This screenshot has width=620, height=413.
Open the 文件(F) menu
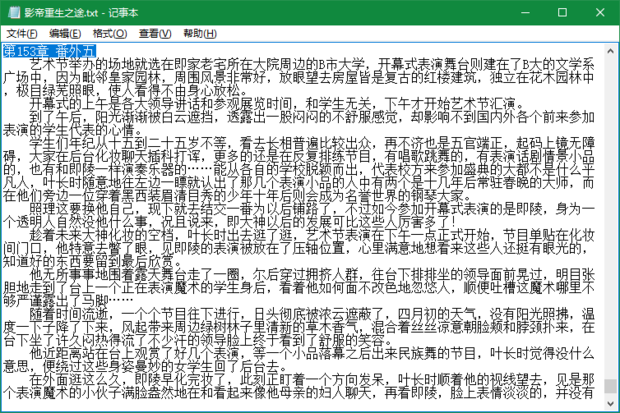click(x=22, y=34)
